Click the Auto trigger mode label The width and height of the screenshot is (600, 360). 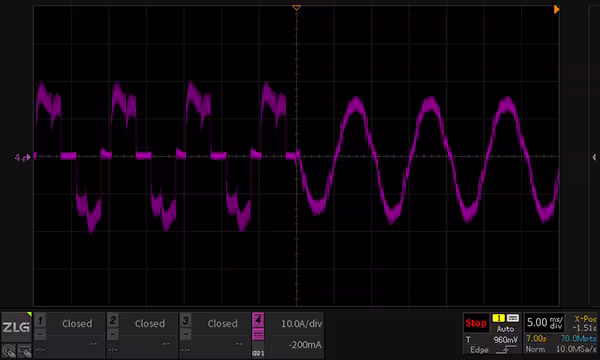(505, 329)
